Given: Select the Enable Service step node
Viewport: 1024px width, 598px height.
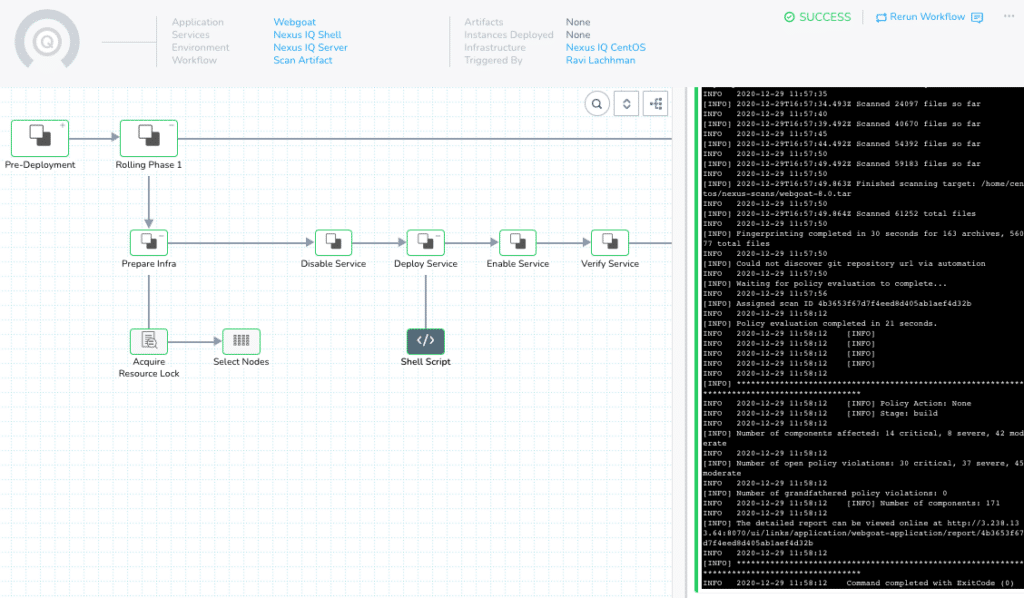Looking at the screenshot, I should tap(518, 242).
